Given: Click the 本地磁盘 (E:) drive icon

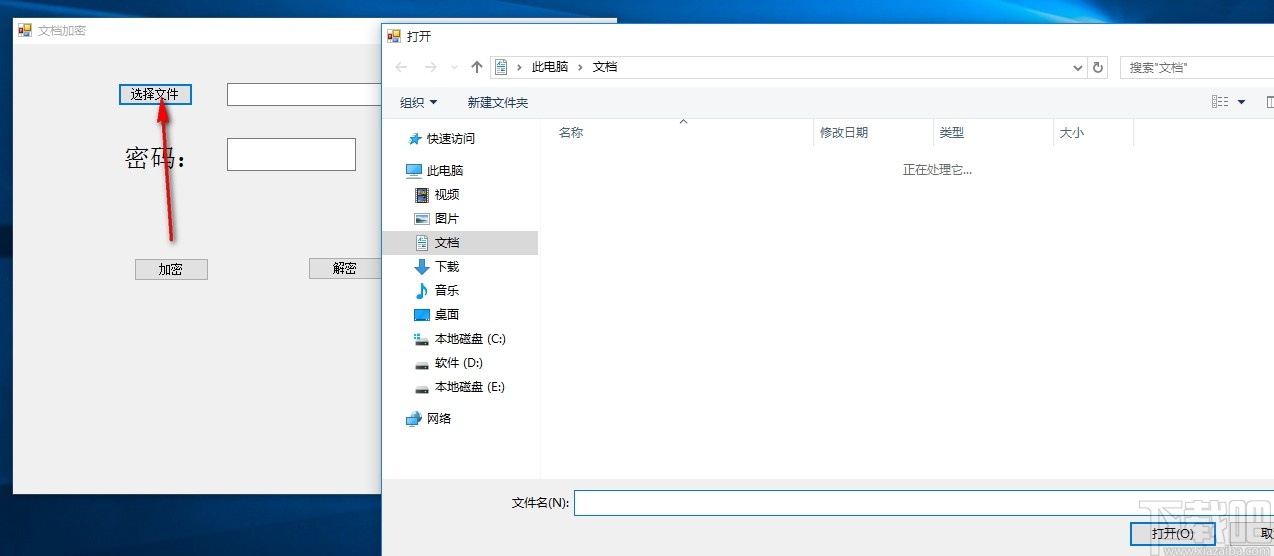Looking at the screenshot, I should click(x=422, y=387).
